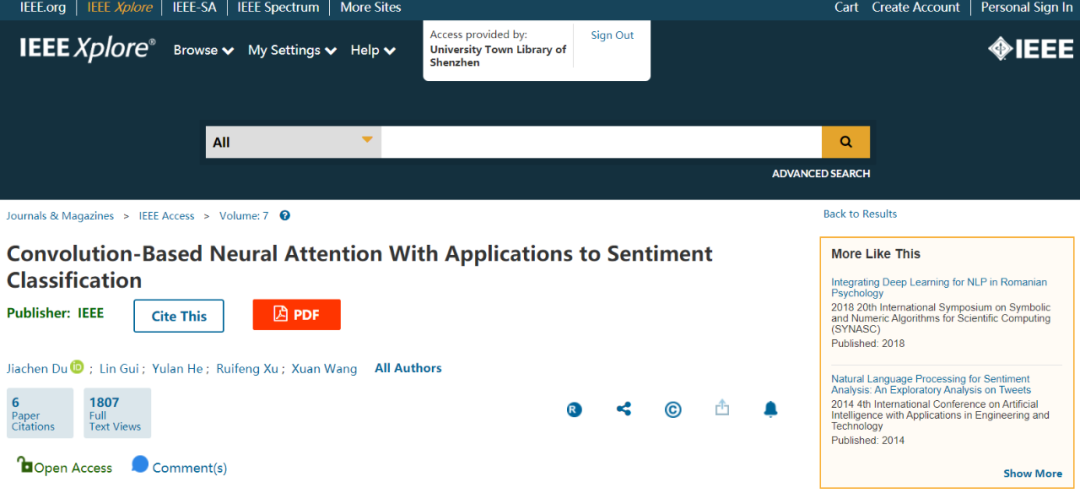Open IEEE Xplore top nav link

click(120, 8)
